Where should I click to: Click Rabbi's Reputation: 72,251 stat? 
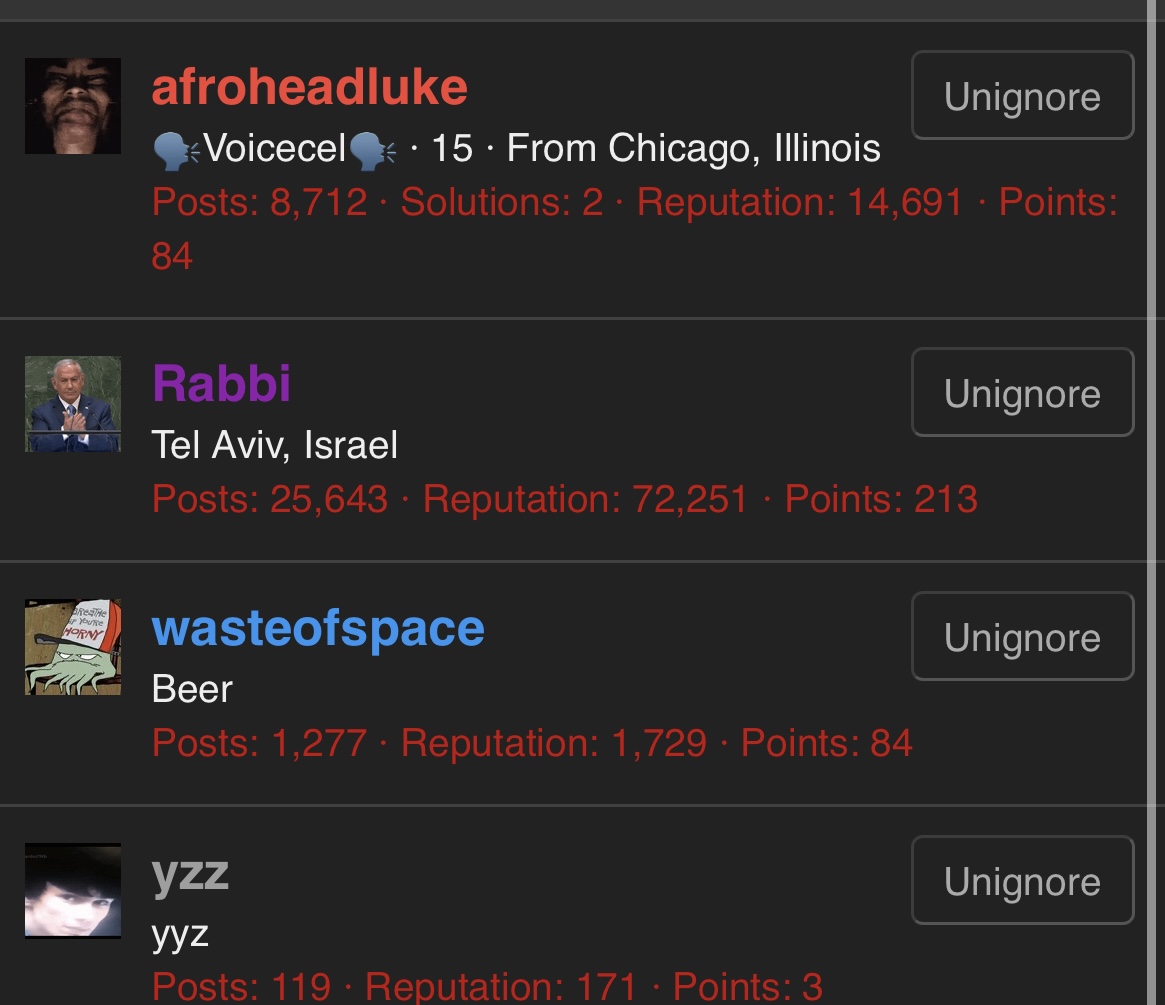585,498
